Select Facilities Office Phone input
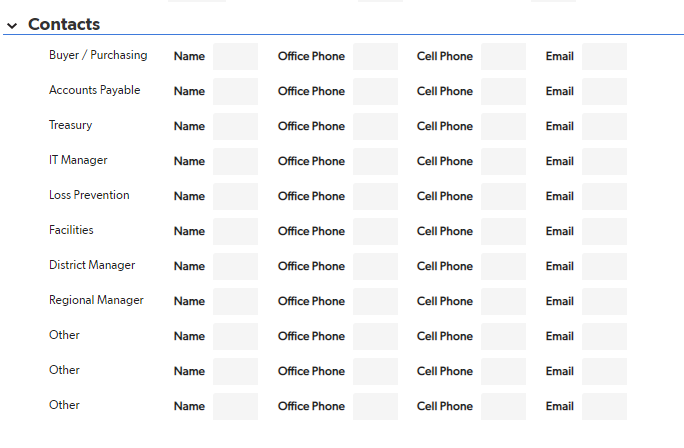The height and width of the screenshot is (448, 684). tap(376, 231)
